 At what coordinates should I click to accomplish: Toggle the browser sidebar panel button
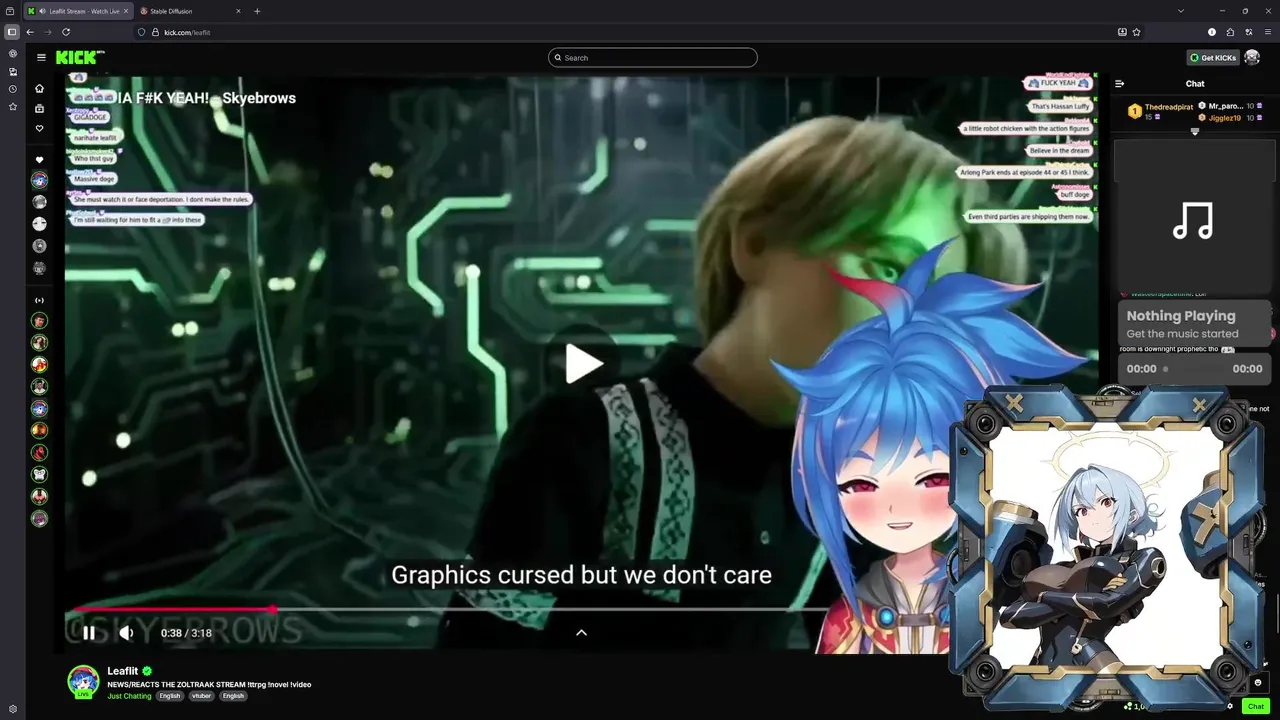12,32
